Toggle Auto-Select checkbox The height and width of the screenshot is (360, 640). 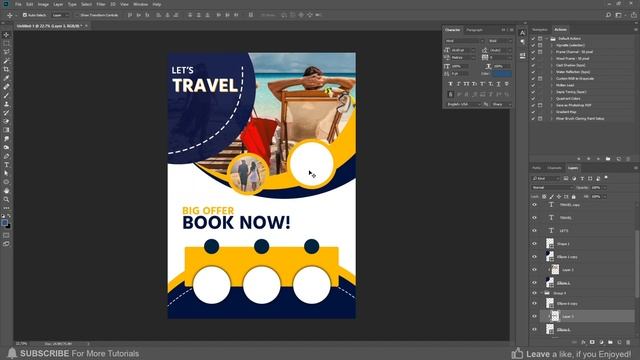click(x=25, y=15)
